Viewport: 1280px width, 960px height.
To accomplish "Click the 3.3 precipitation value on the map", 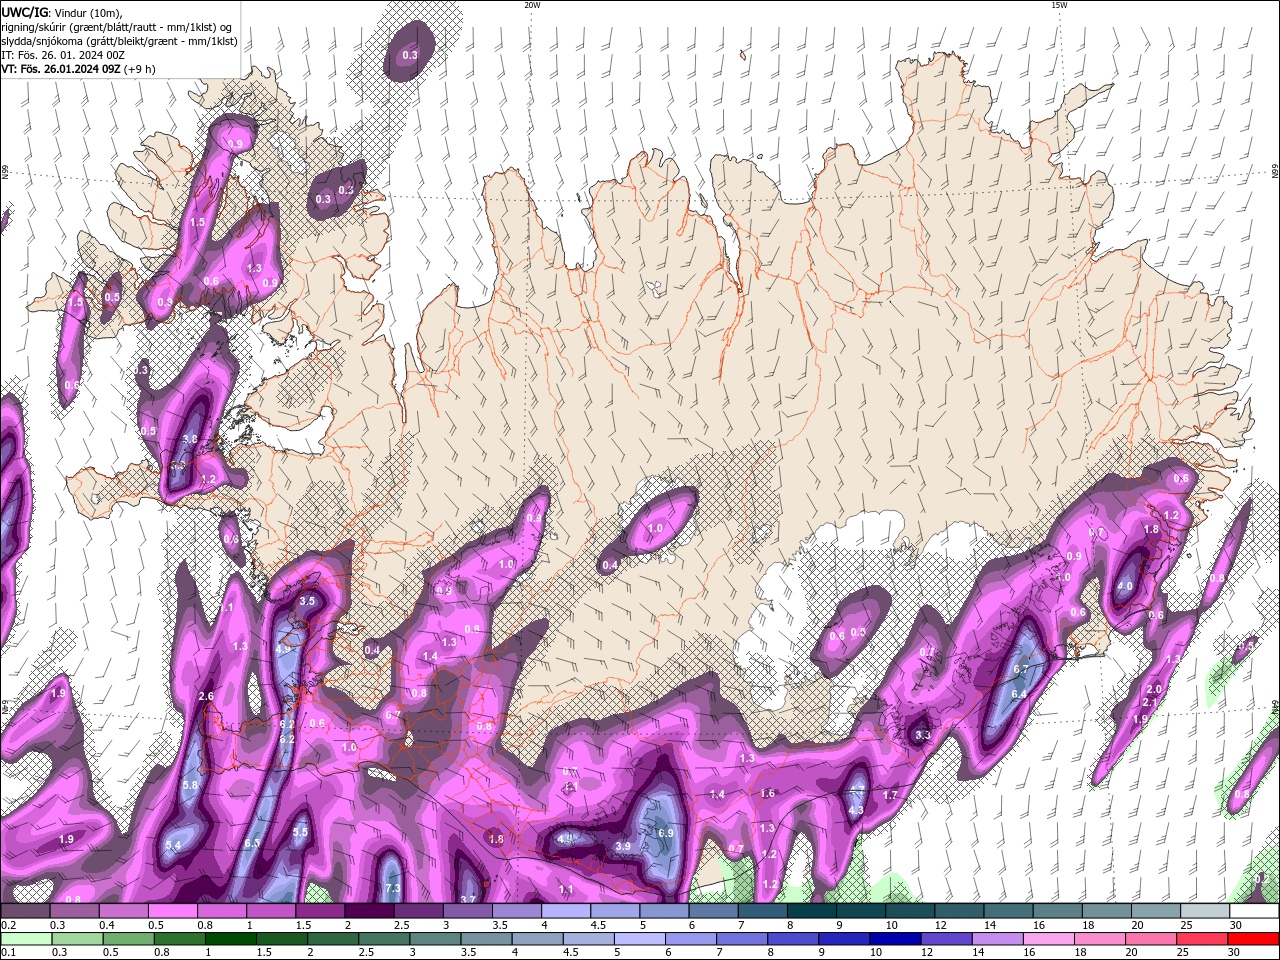I will tap(923, 735).
